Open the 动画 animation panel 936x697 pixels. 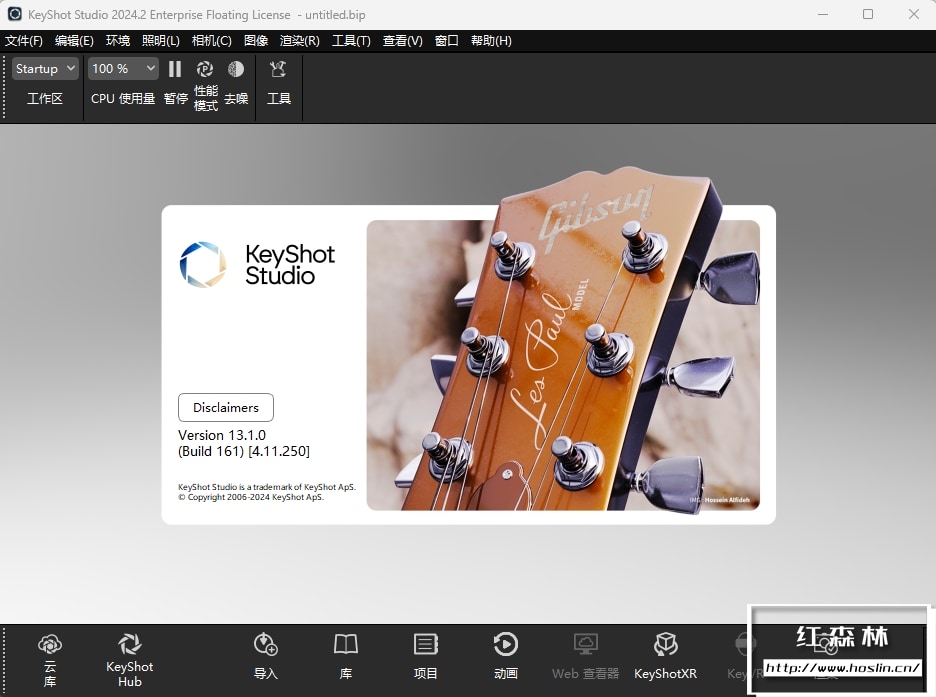[x=506, y=656]
